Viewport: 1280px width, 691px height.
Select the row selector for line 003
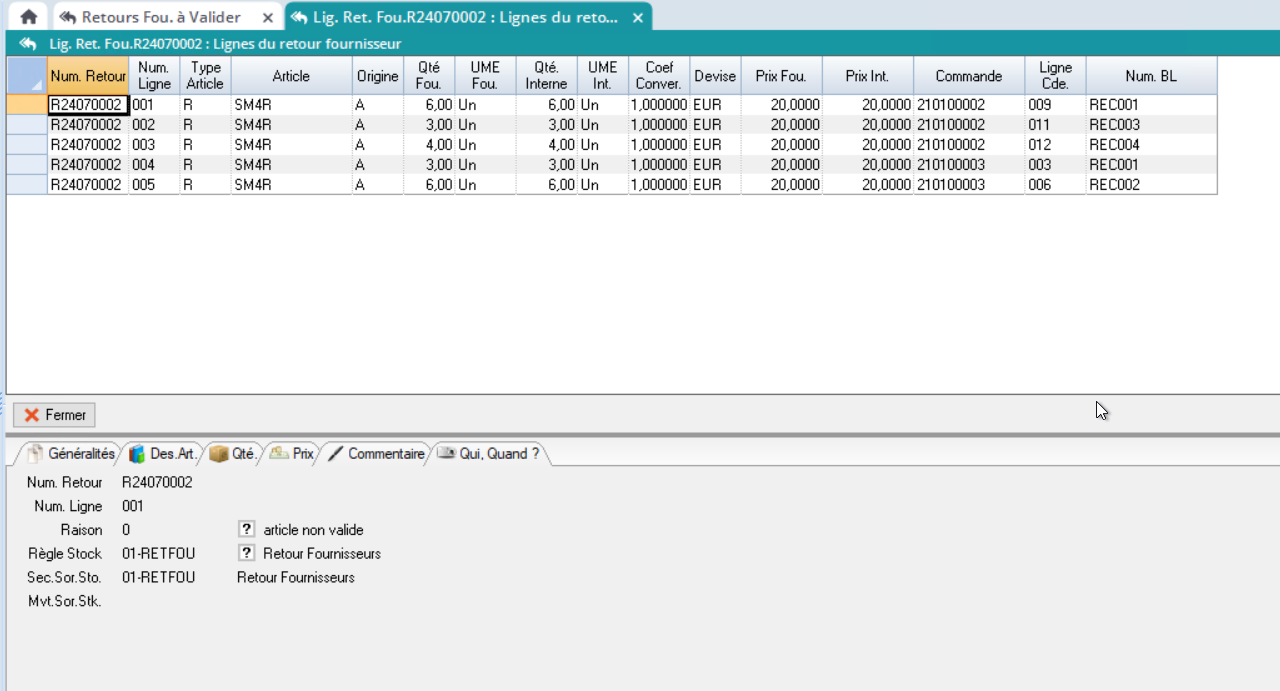[x=27, y=145]
